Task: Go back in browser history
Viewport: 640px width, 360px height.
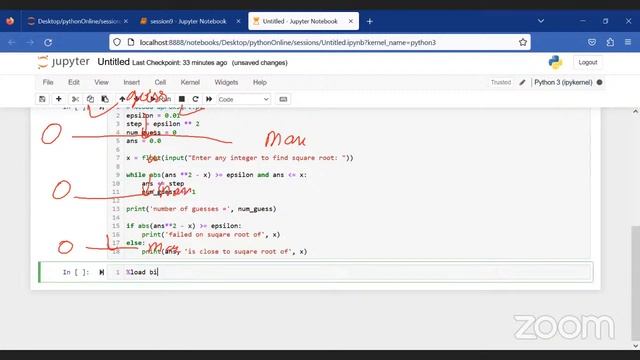Action: coord(11,42)
